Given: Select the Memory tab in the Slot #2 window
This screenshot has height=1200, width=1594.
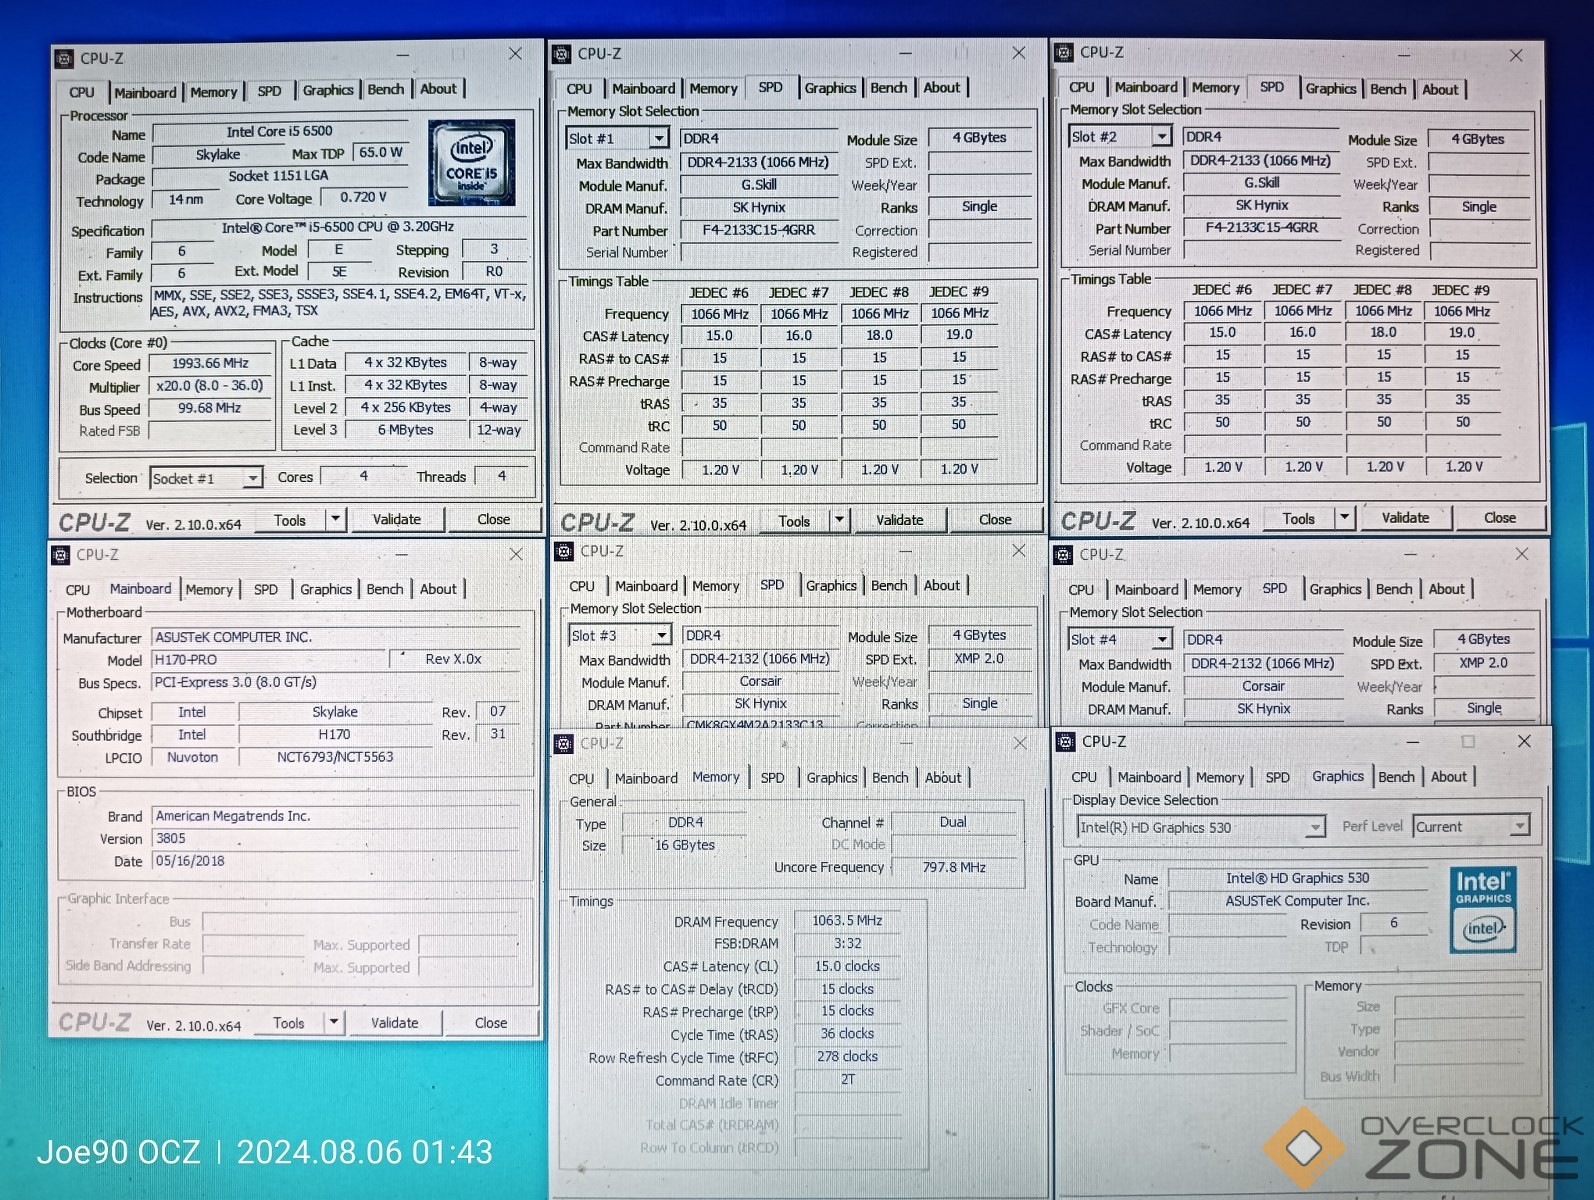Looking at the screenshot, I should [x=1215, y=87].
